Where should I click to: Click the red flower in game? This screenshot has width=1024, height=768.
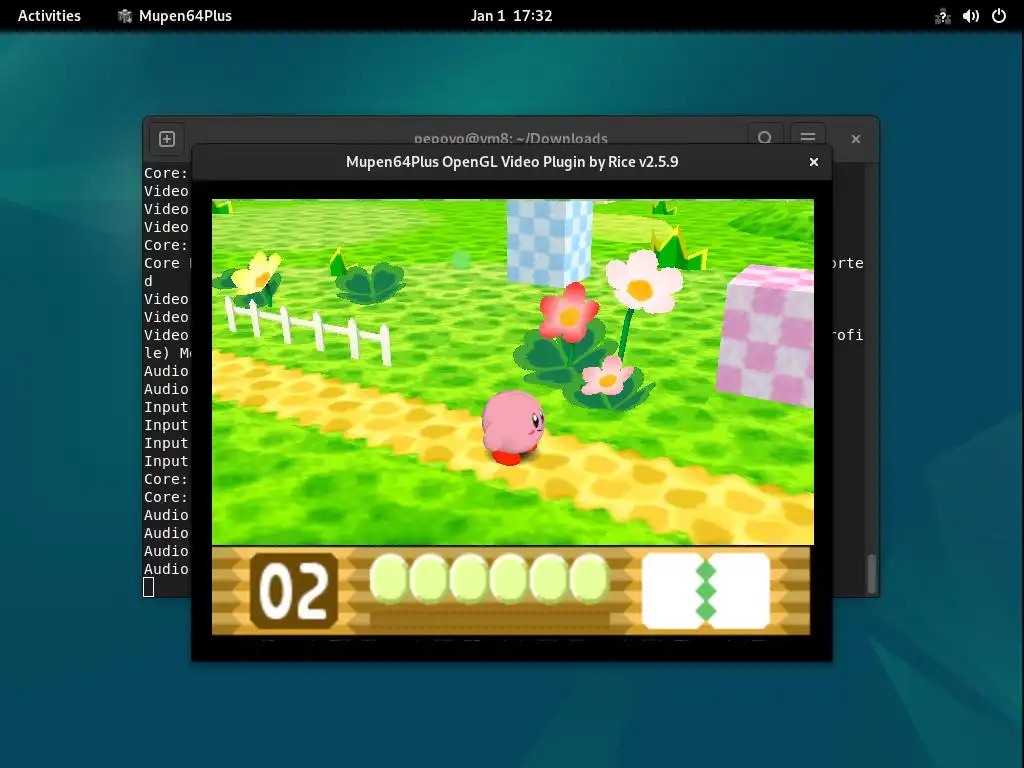click(569, 313)
